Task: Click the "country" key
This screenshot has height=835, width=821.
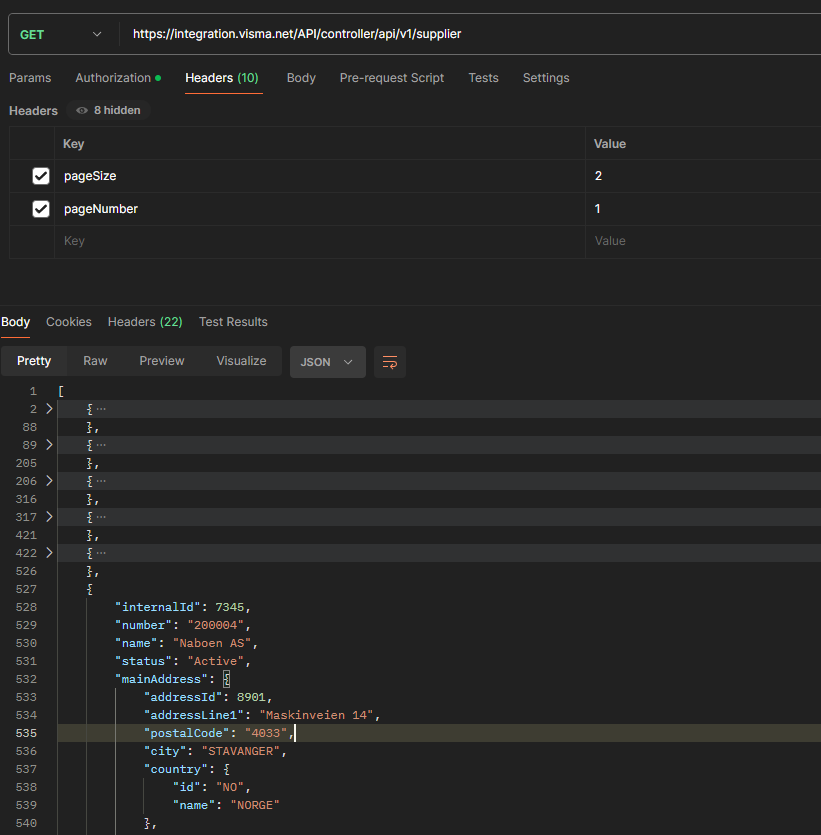Action: click(x=176, y=769)
